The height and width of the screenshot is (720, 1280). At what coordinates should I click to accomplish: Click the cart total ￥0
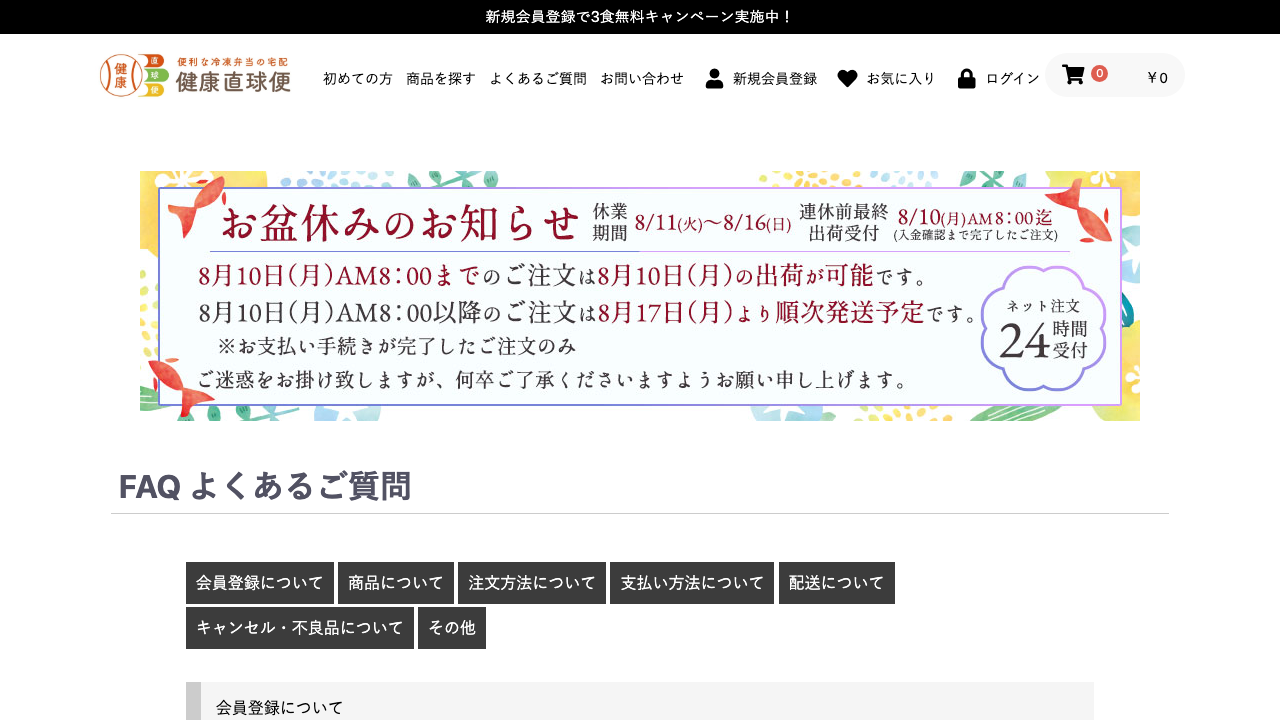(x=1157, y=77)
